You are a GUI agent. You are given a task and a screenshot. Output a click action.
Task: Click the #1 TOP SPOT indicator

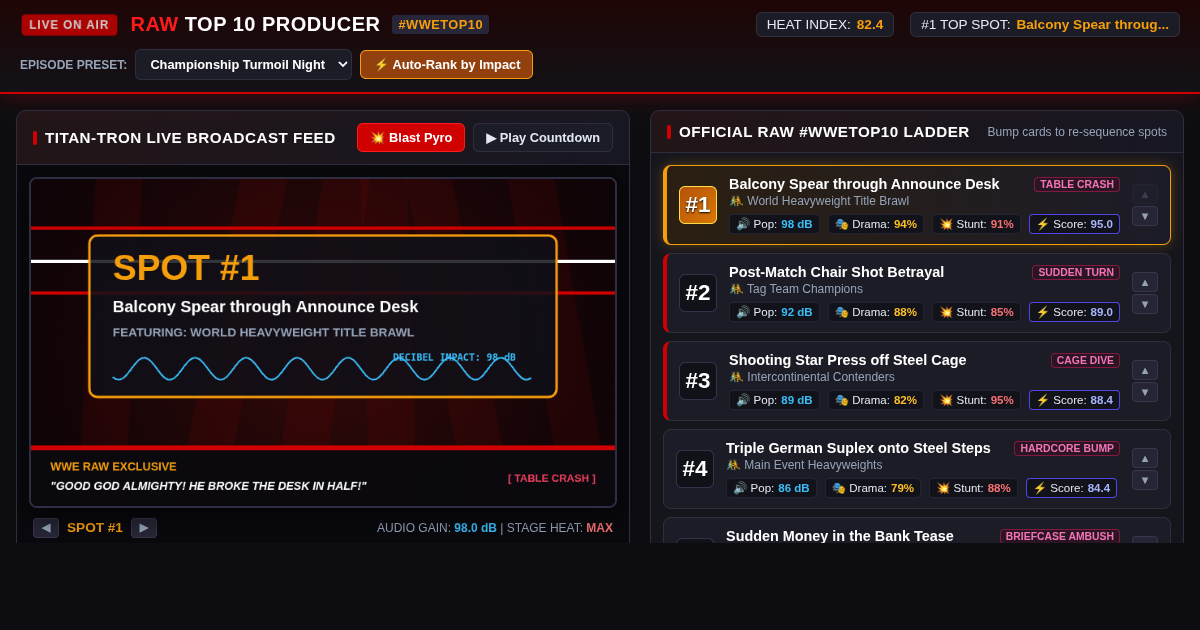[x=1045, y=24]
